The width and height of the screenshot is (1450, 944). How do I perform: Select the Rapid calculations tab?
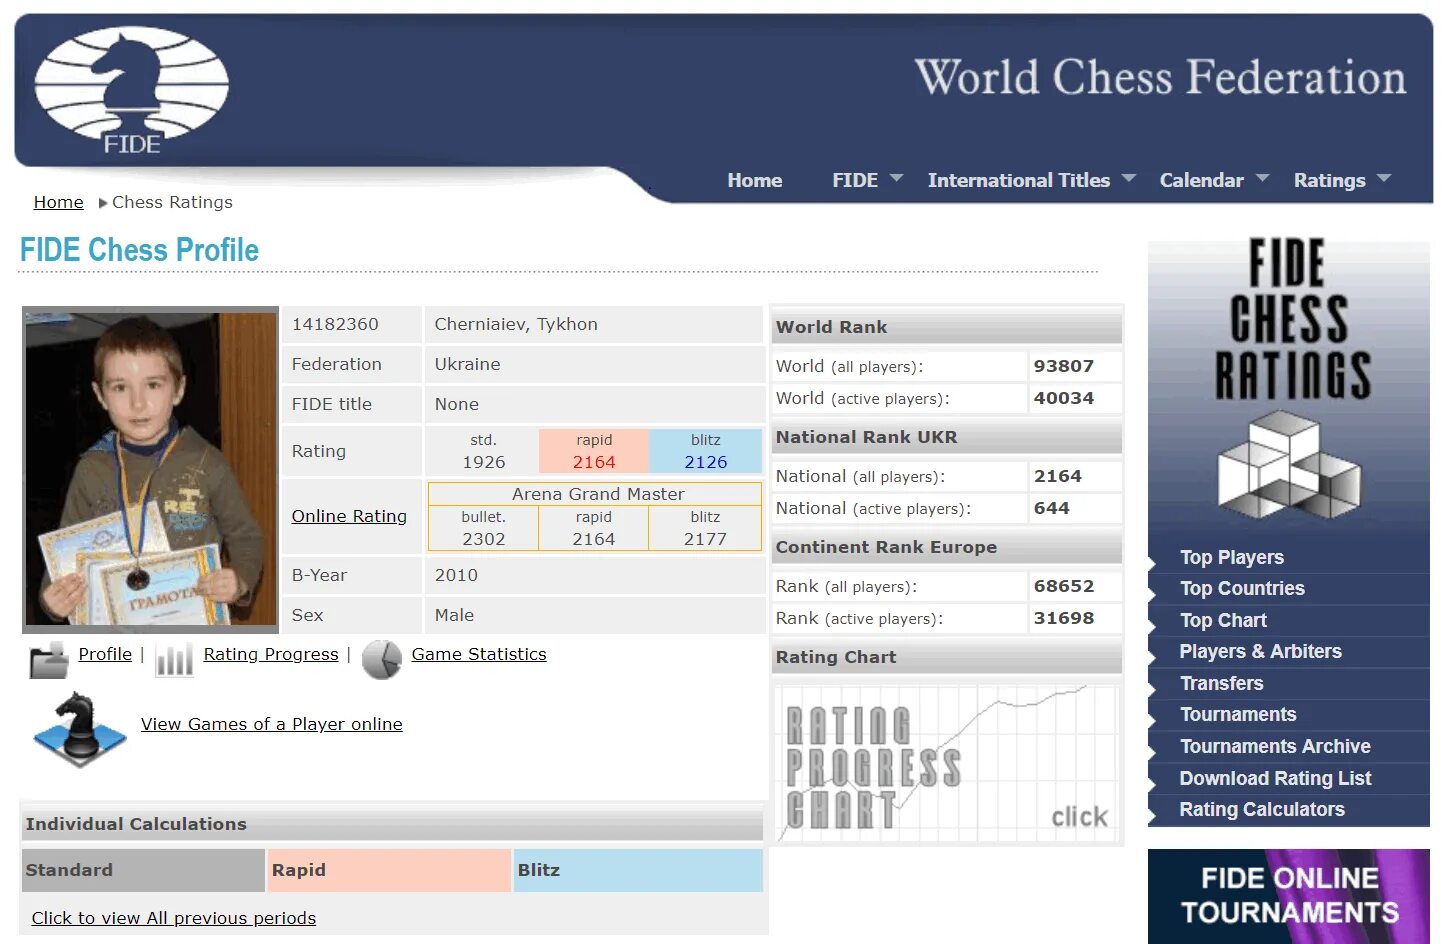point(389,870)
